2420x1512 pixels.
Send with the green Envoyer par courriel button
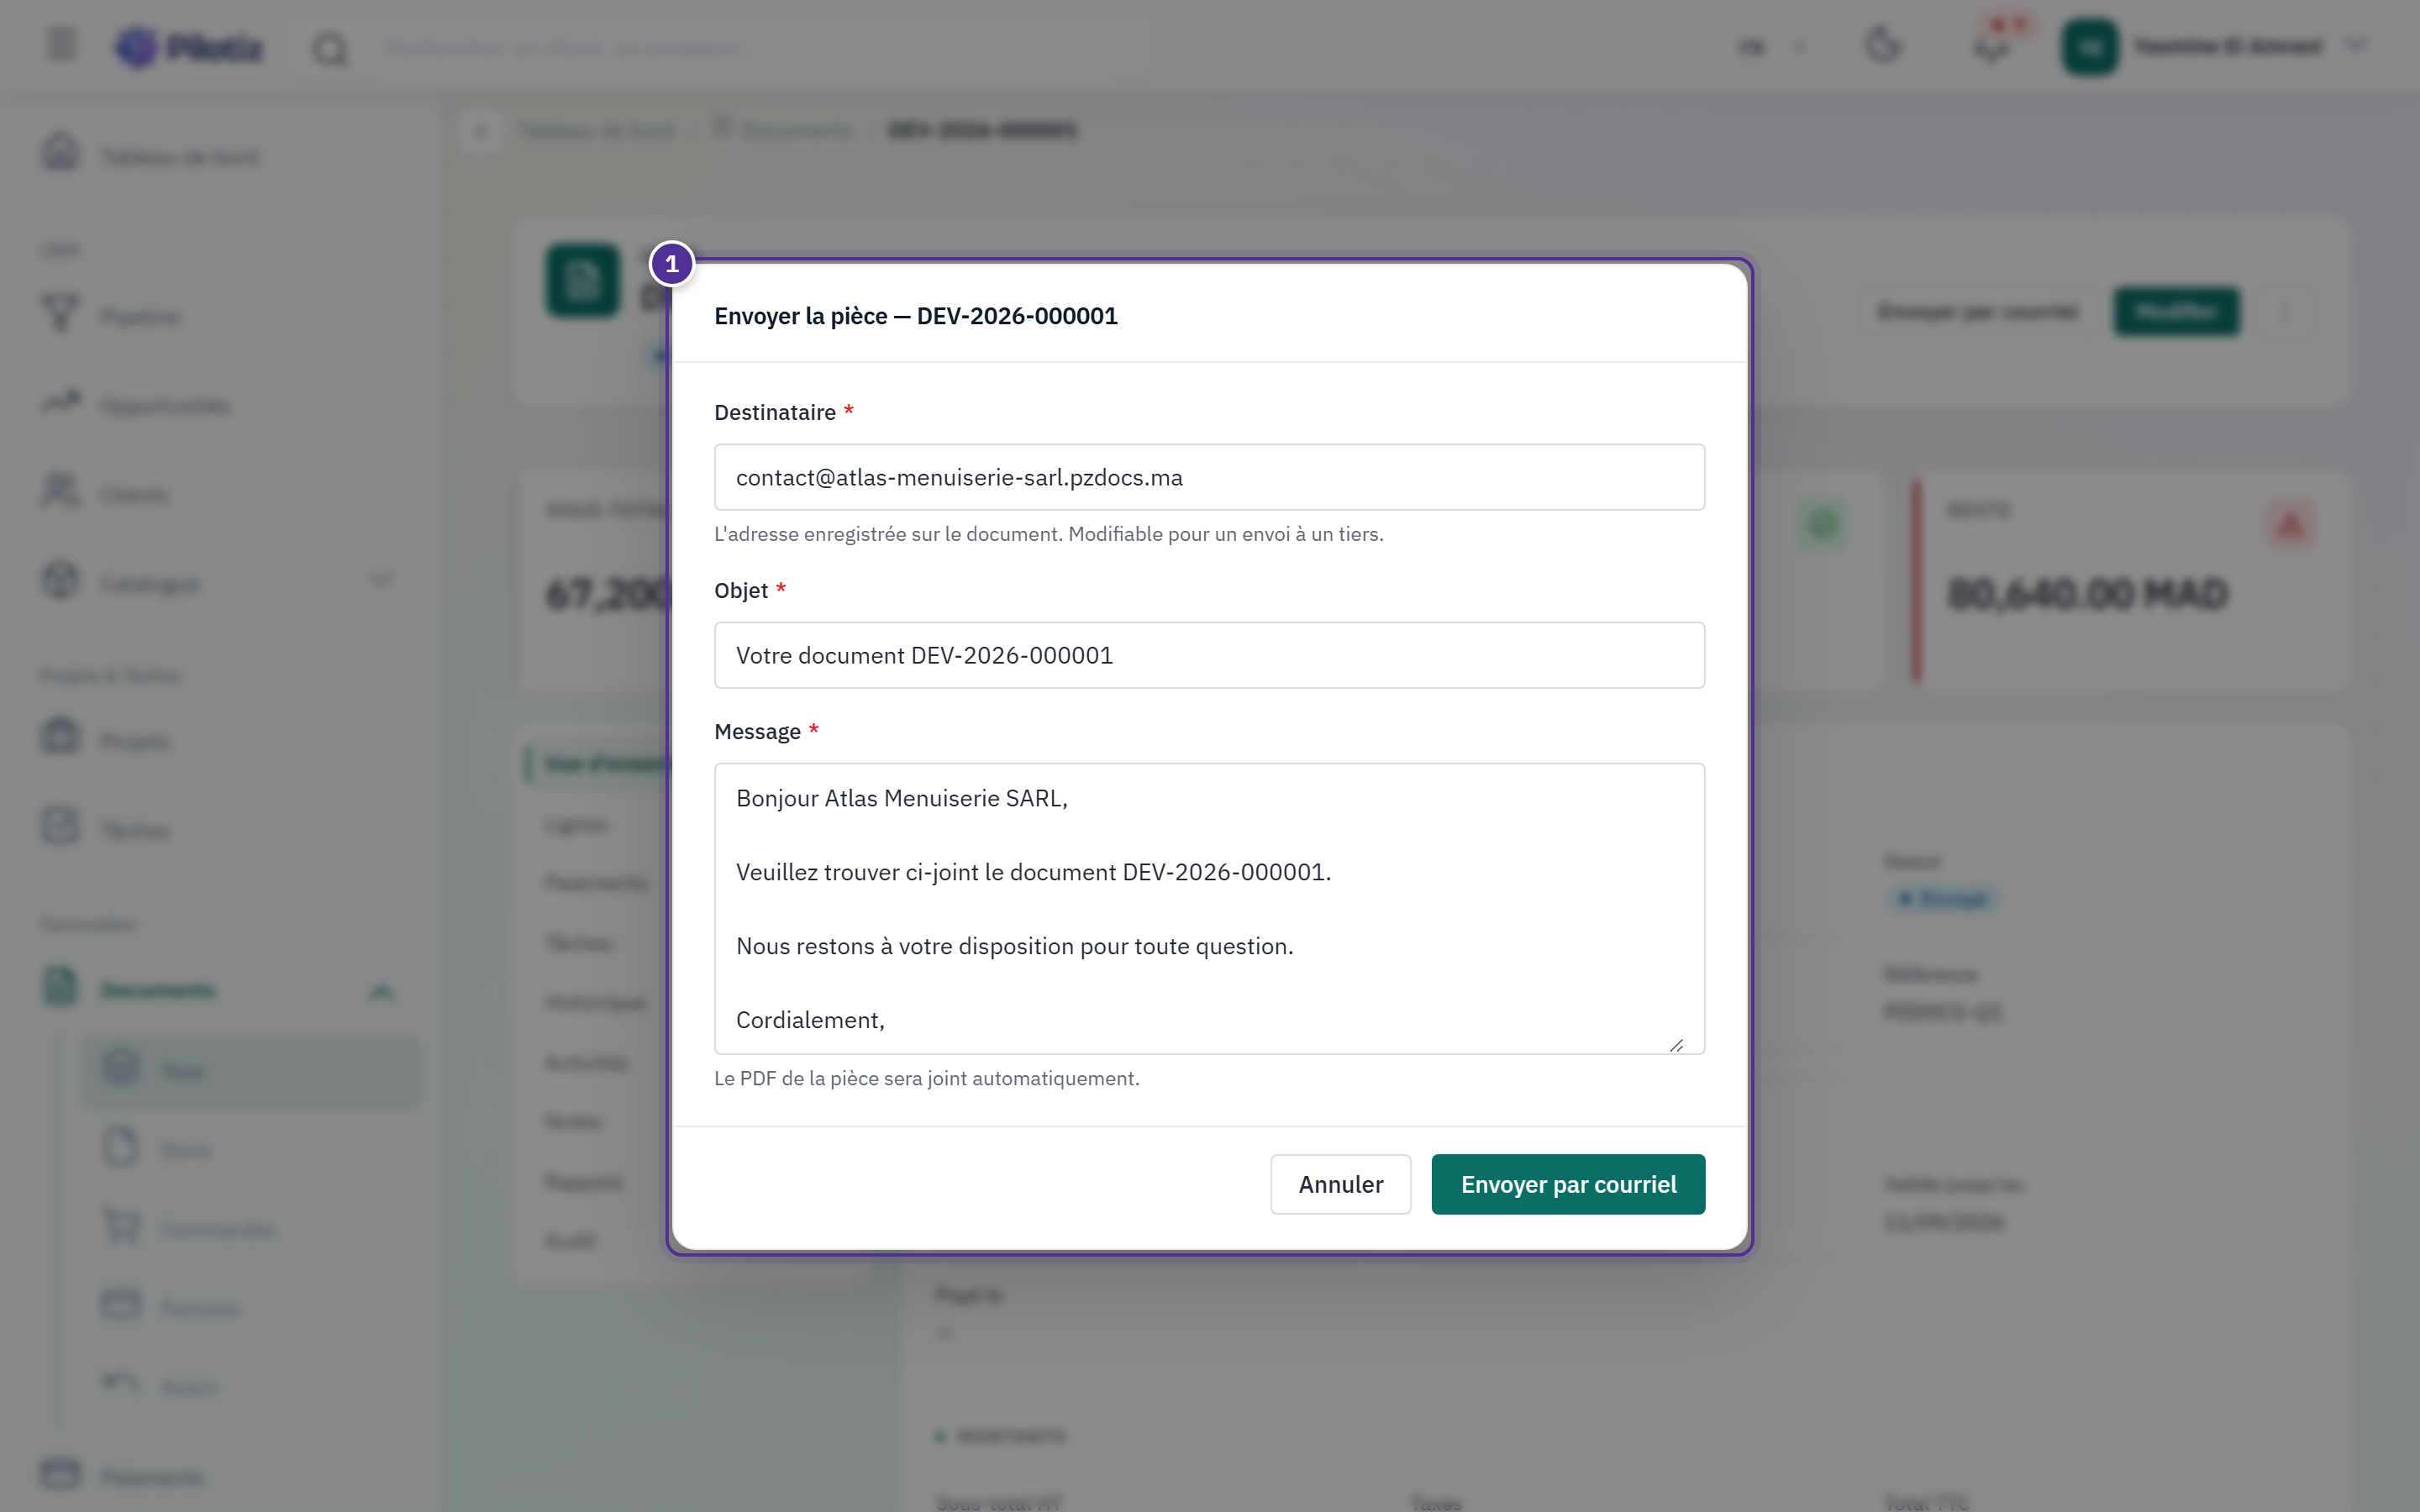[1568, 1184]
